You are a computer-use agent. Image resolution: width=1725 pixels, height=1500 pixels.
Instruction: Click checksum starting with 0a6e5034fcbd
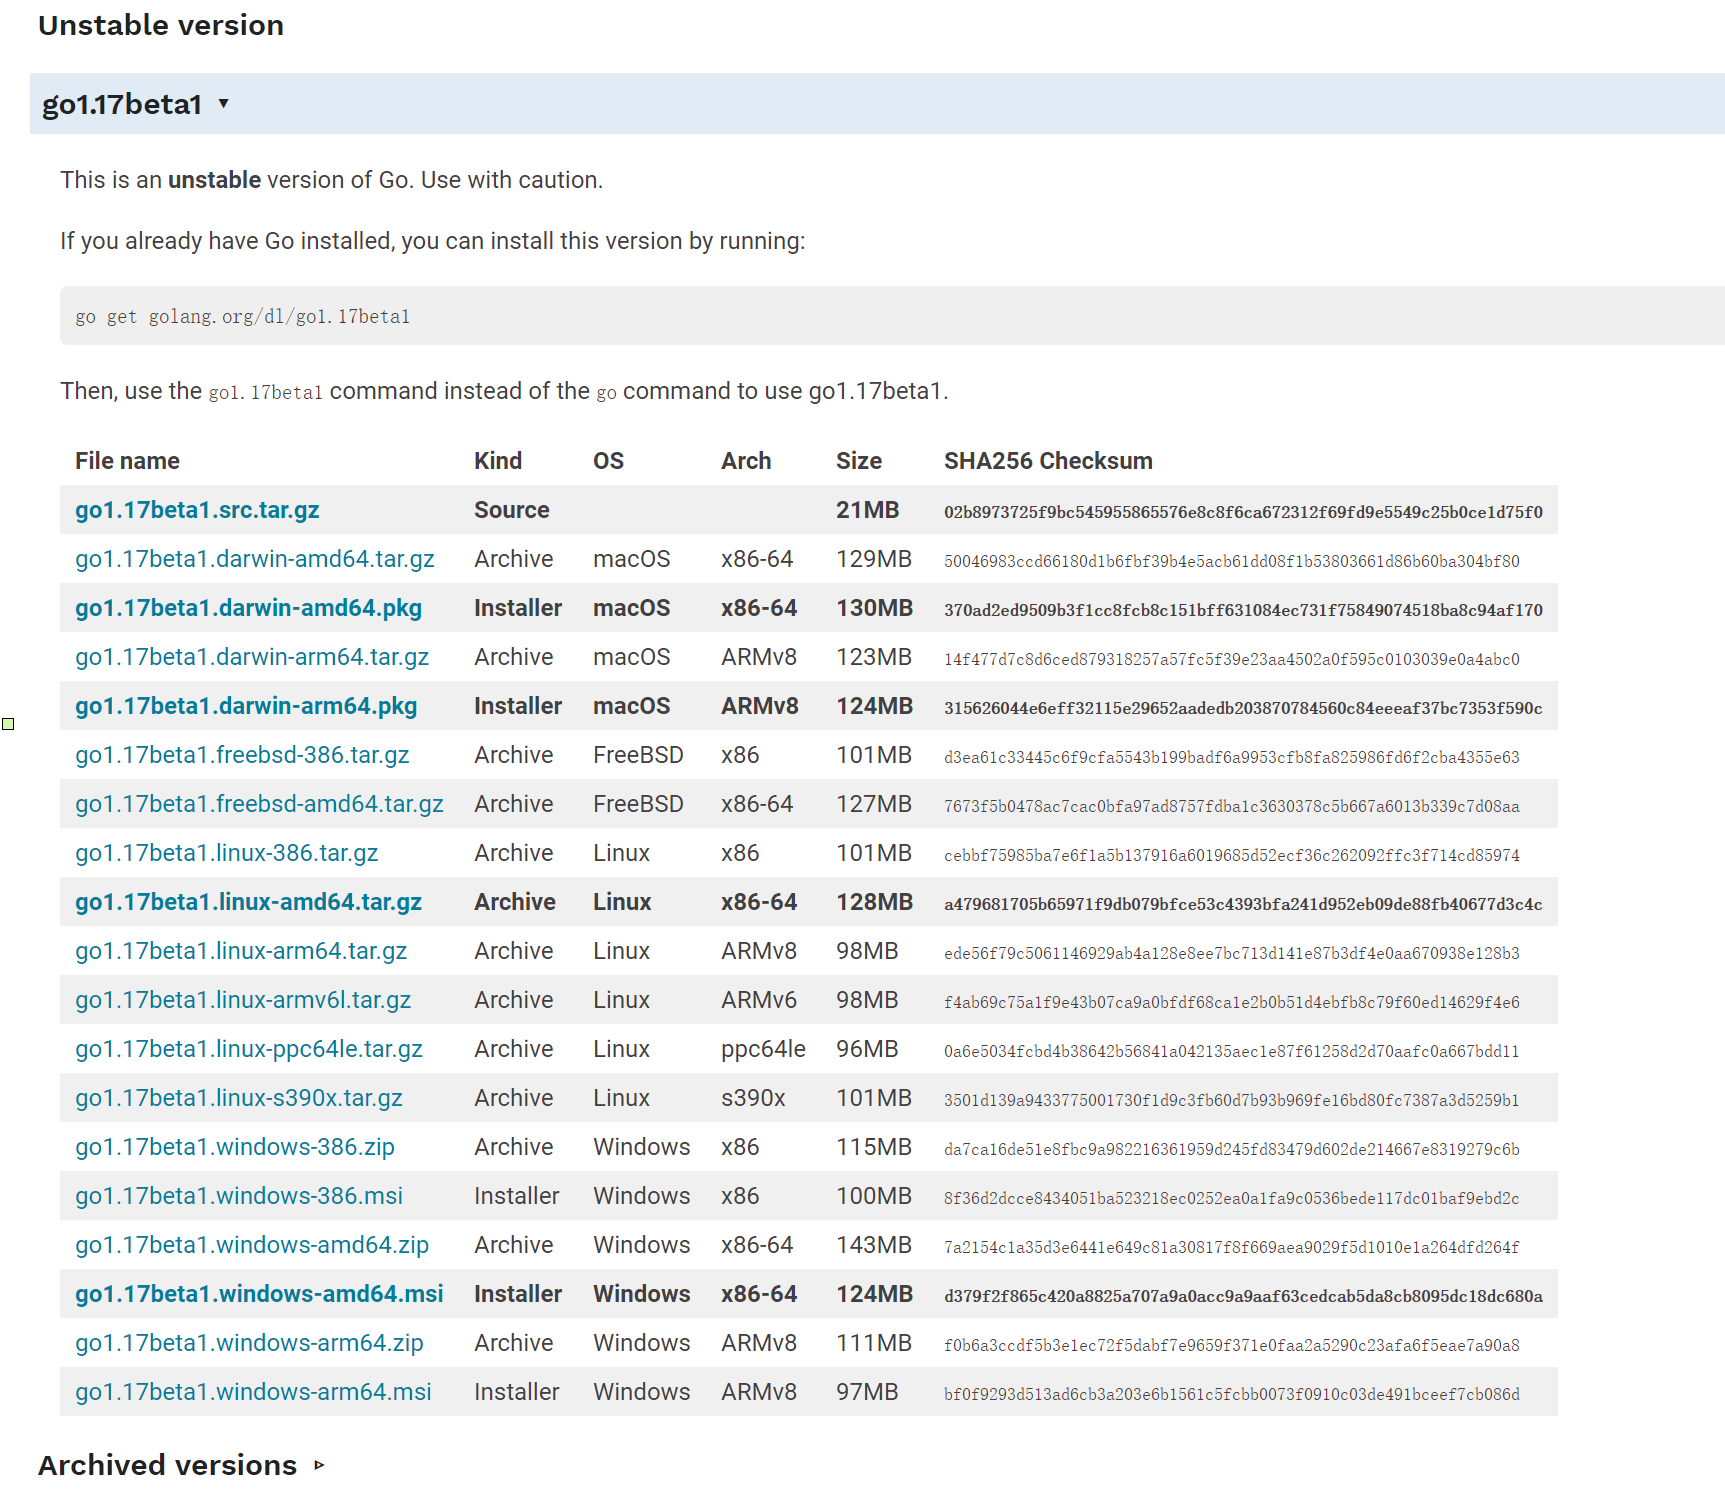click(x=1232, y=1051)
